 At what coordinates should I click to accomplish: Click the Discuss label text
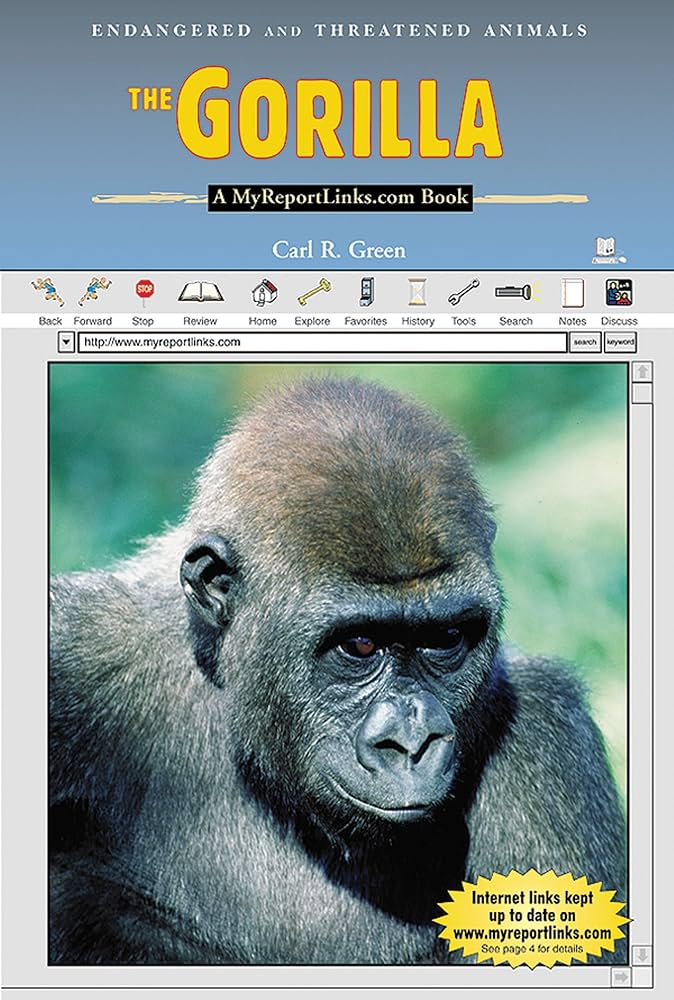click(x=619, y=321)
